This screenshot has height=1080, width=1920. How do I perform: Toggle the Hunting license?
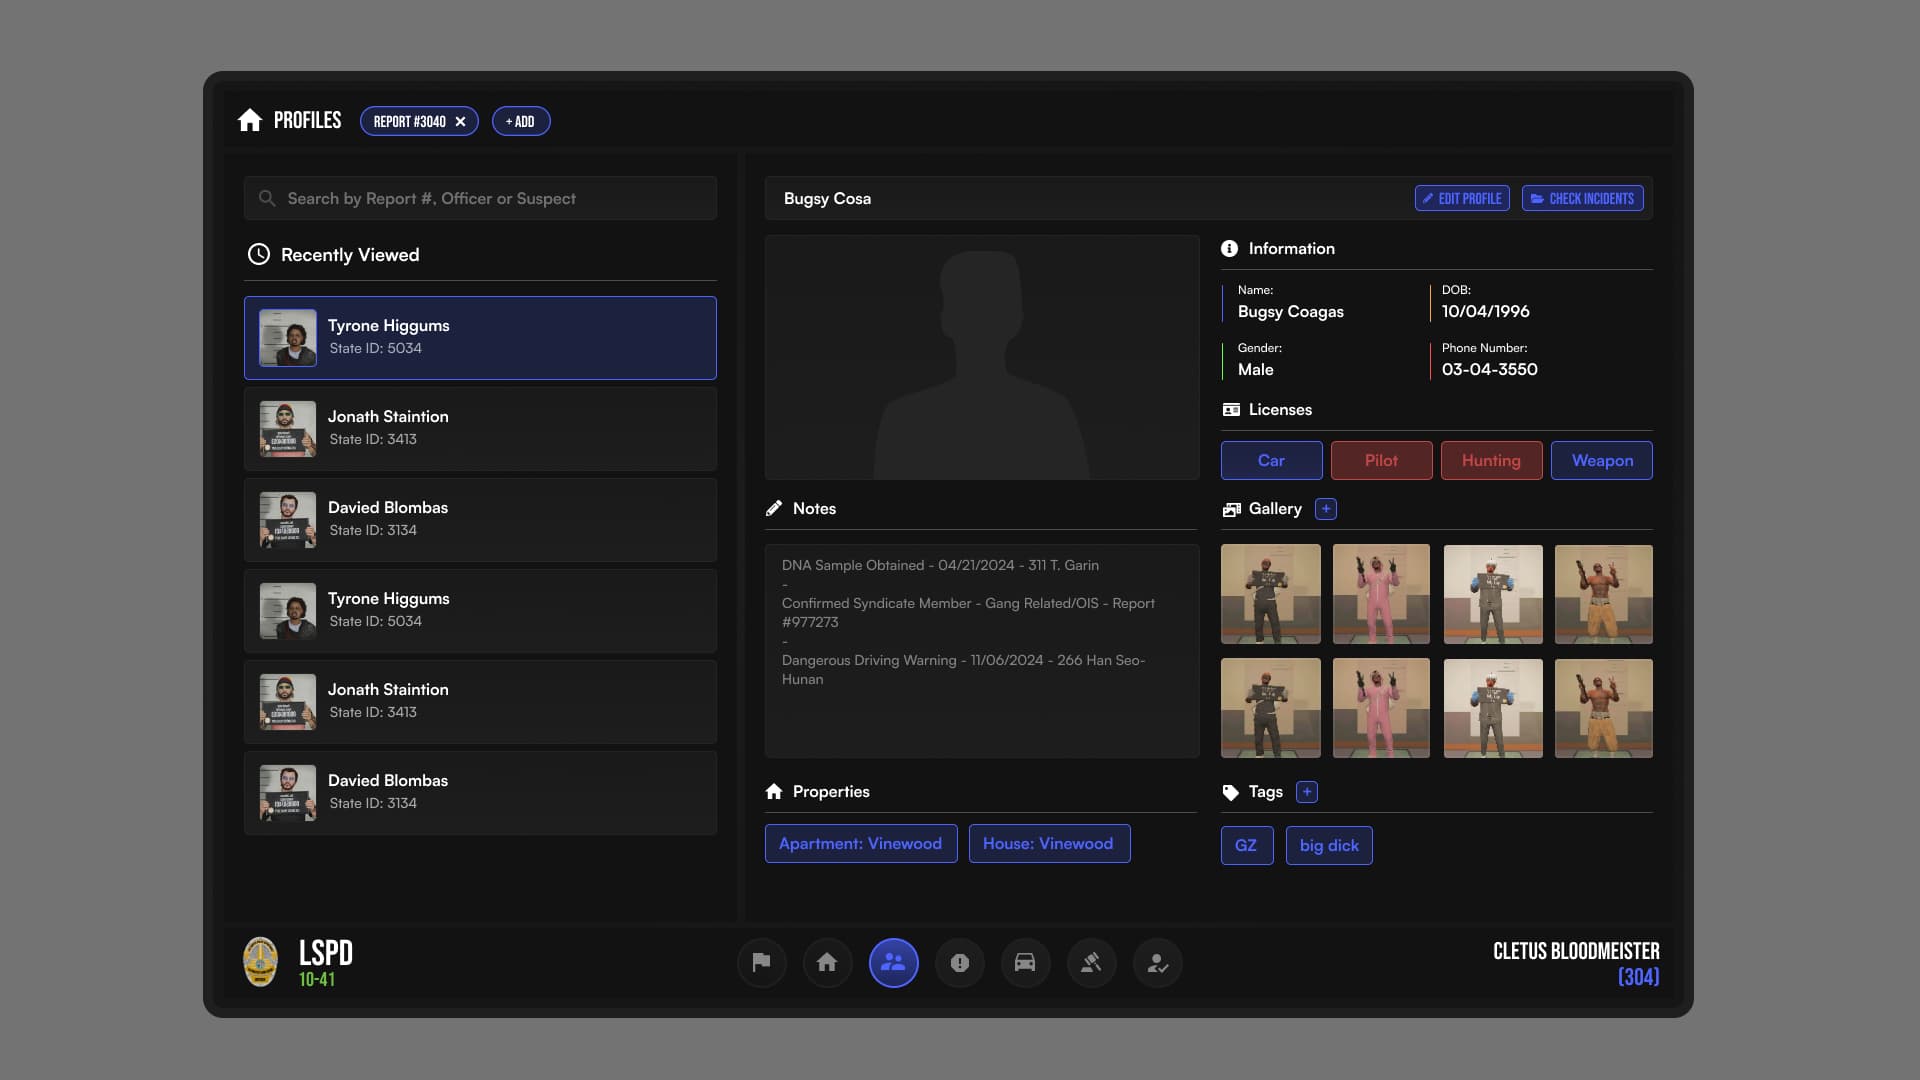pyautogui.click(x=1491, y=460)
